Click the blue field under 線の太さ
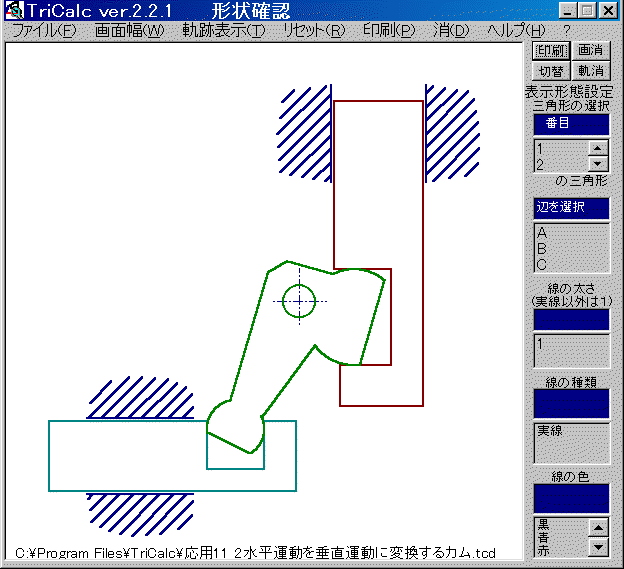This screenshot has height=569, width=624. coord(571,320)
